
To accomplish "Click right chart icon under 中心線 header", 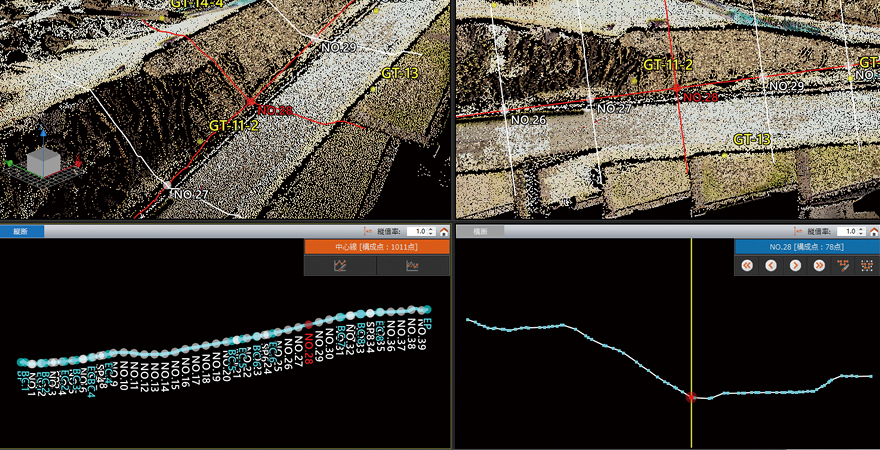I will click(x=412, y=266).
